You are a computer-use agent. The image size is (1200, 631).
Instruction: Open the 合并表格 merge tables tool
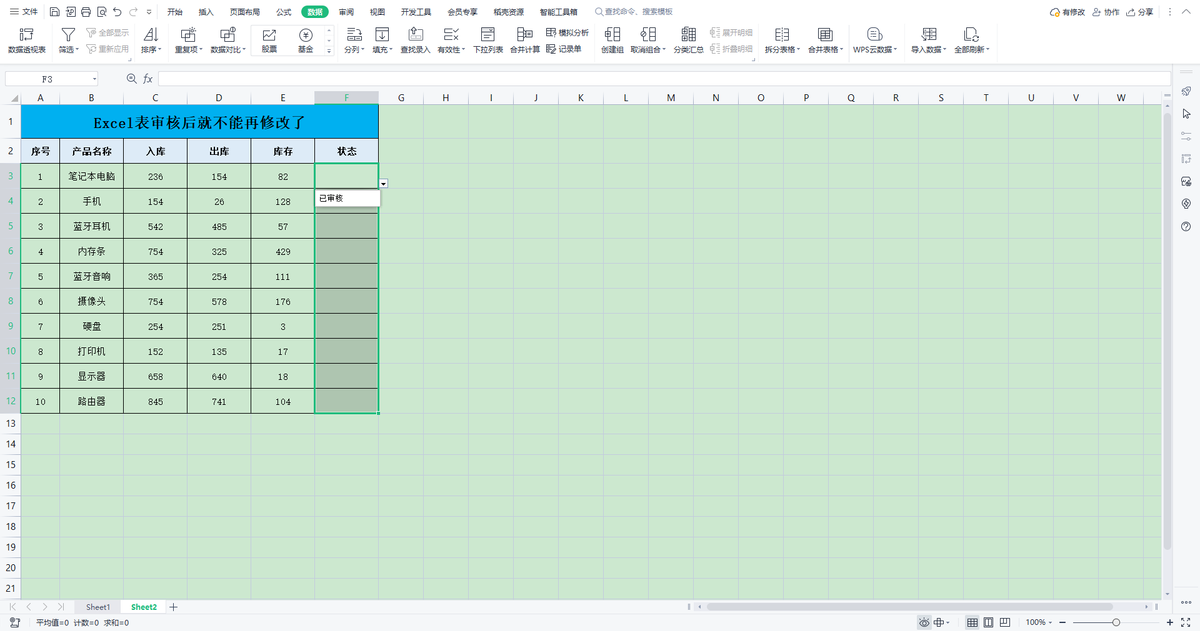point(824,41)
